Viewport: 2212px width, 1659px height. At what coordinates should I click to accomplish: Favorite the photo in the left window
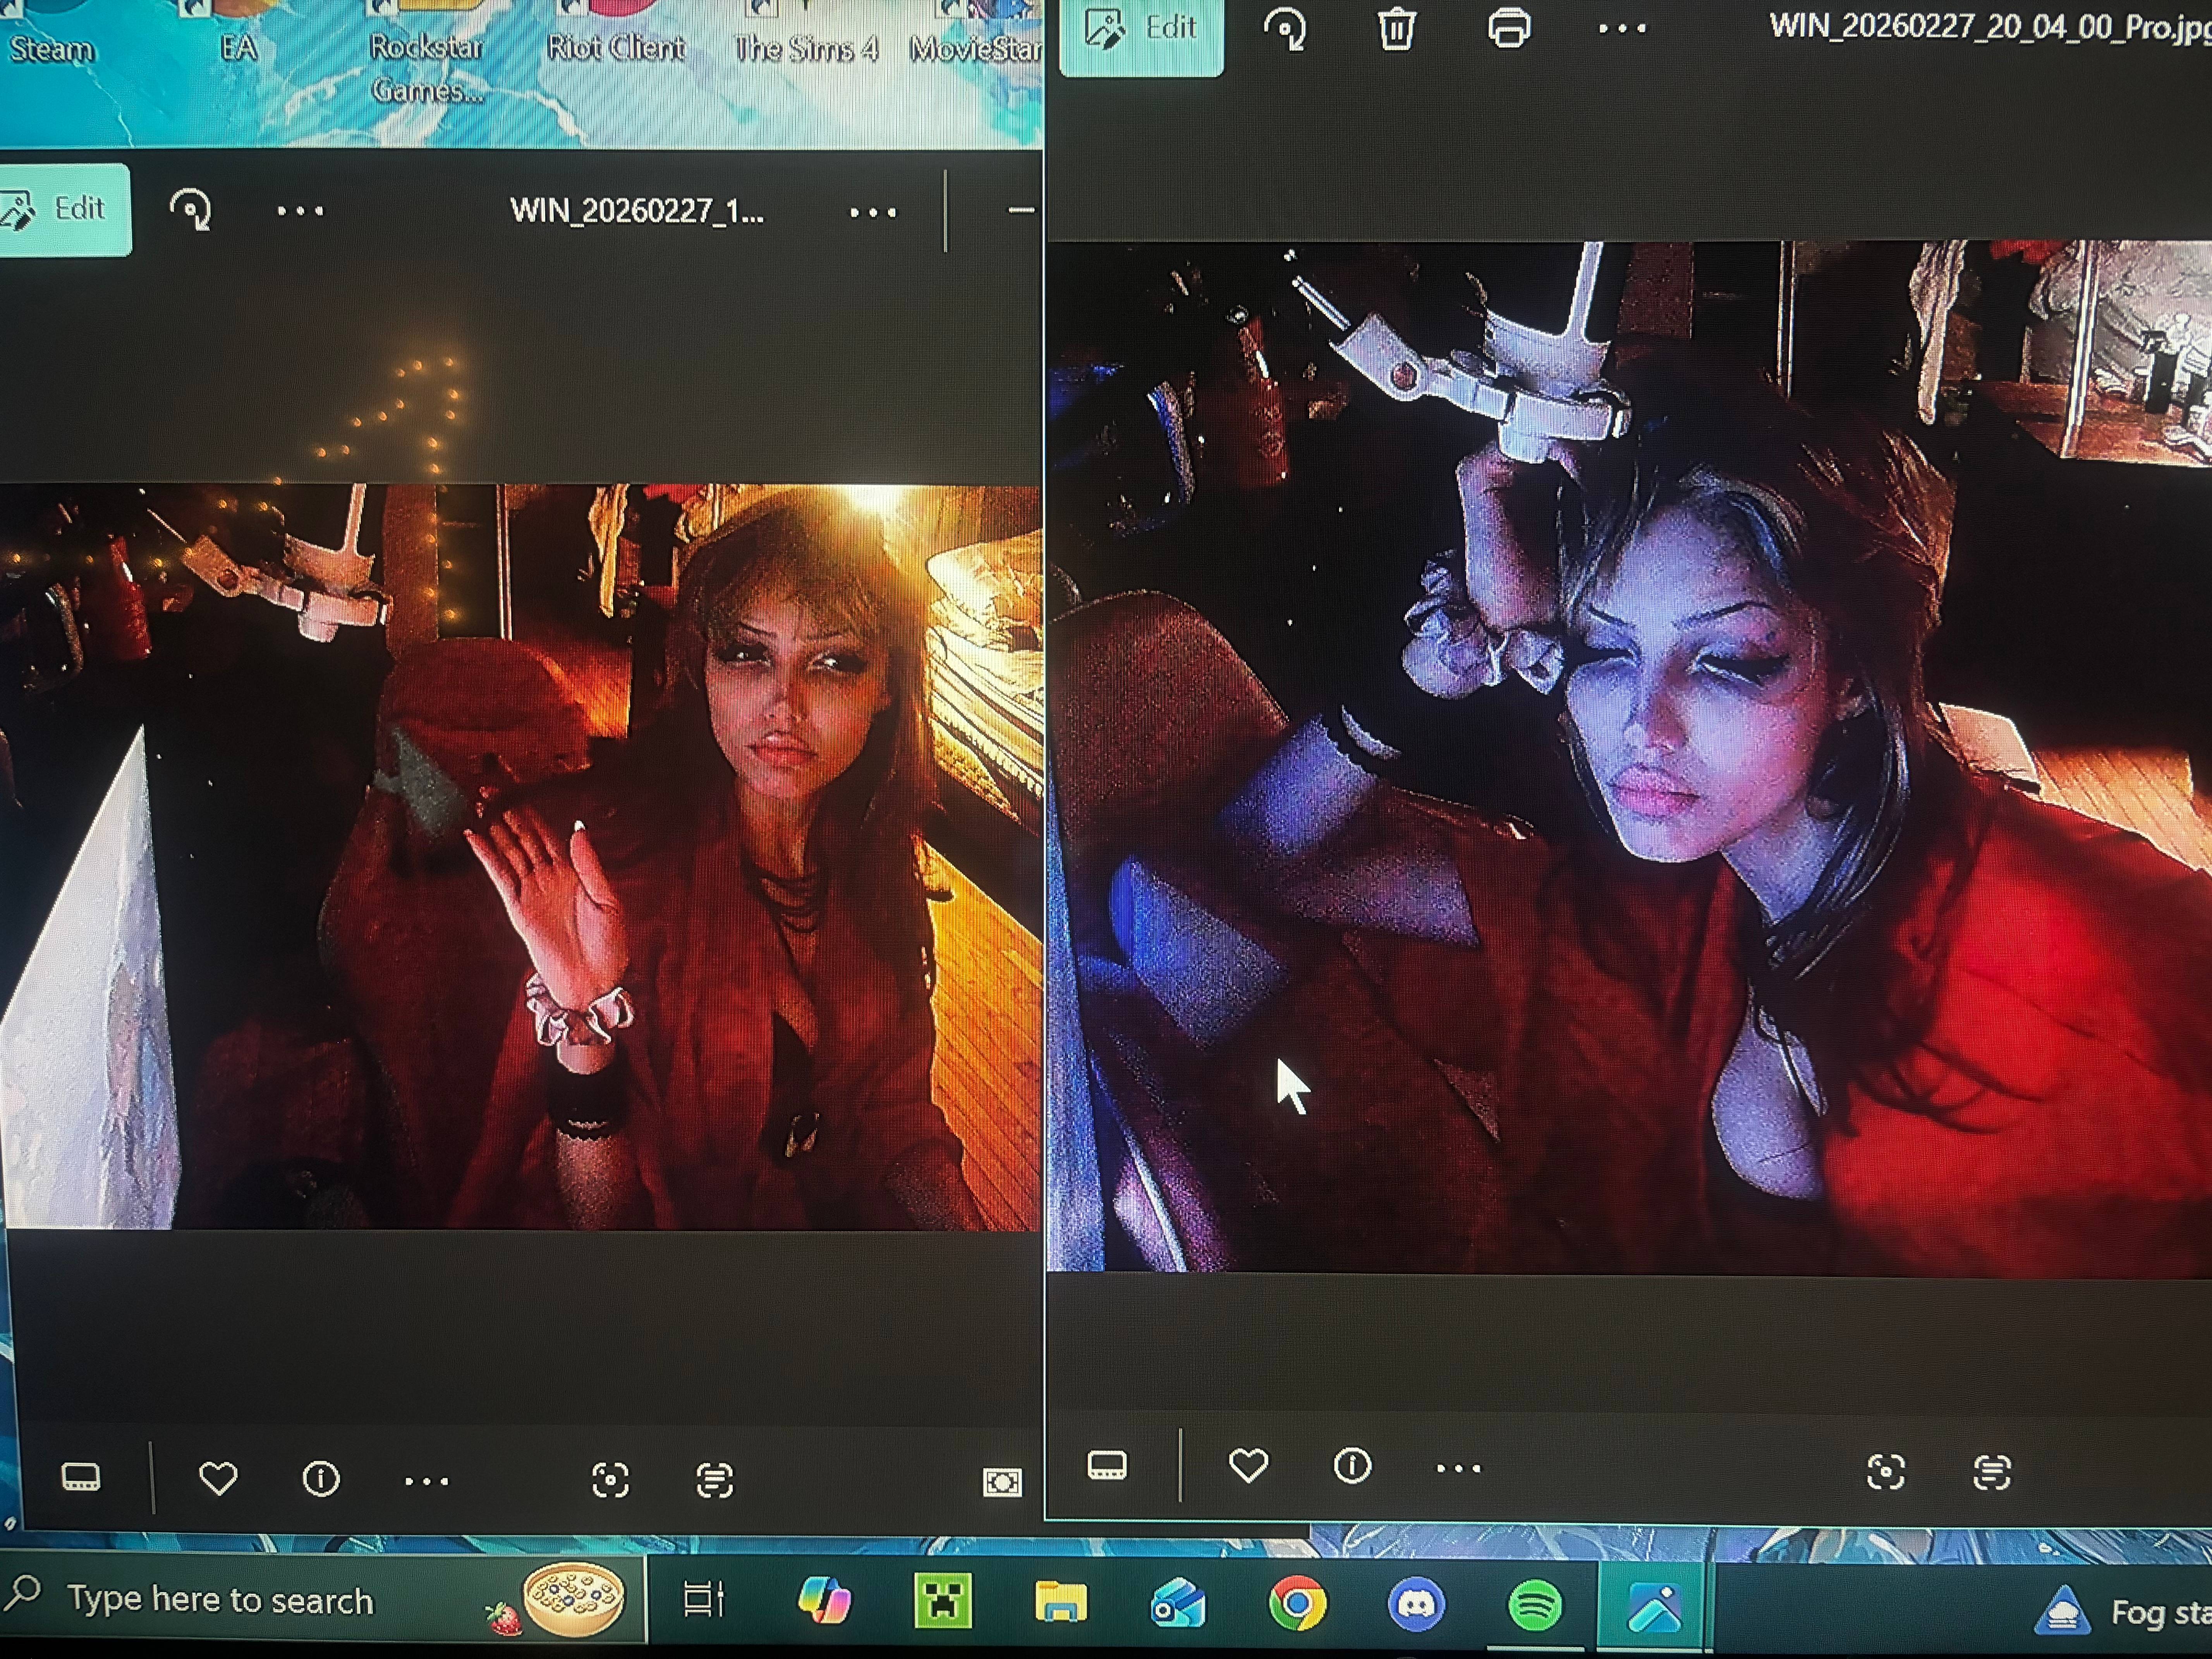(x=218, y=1478)
